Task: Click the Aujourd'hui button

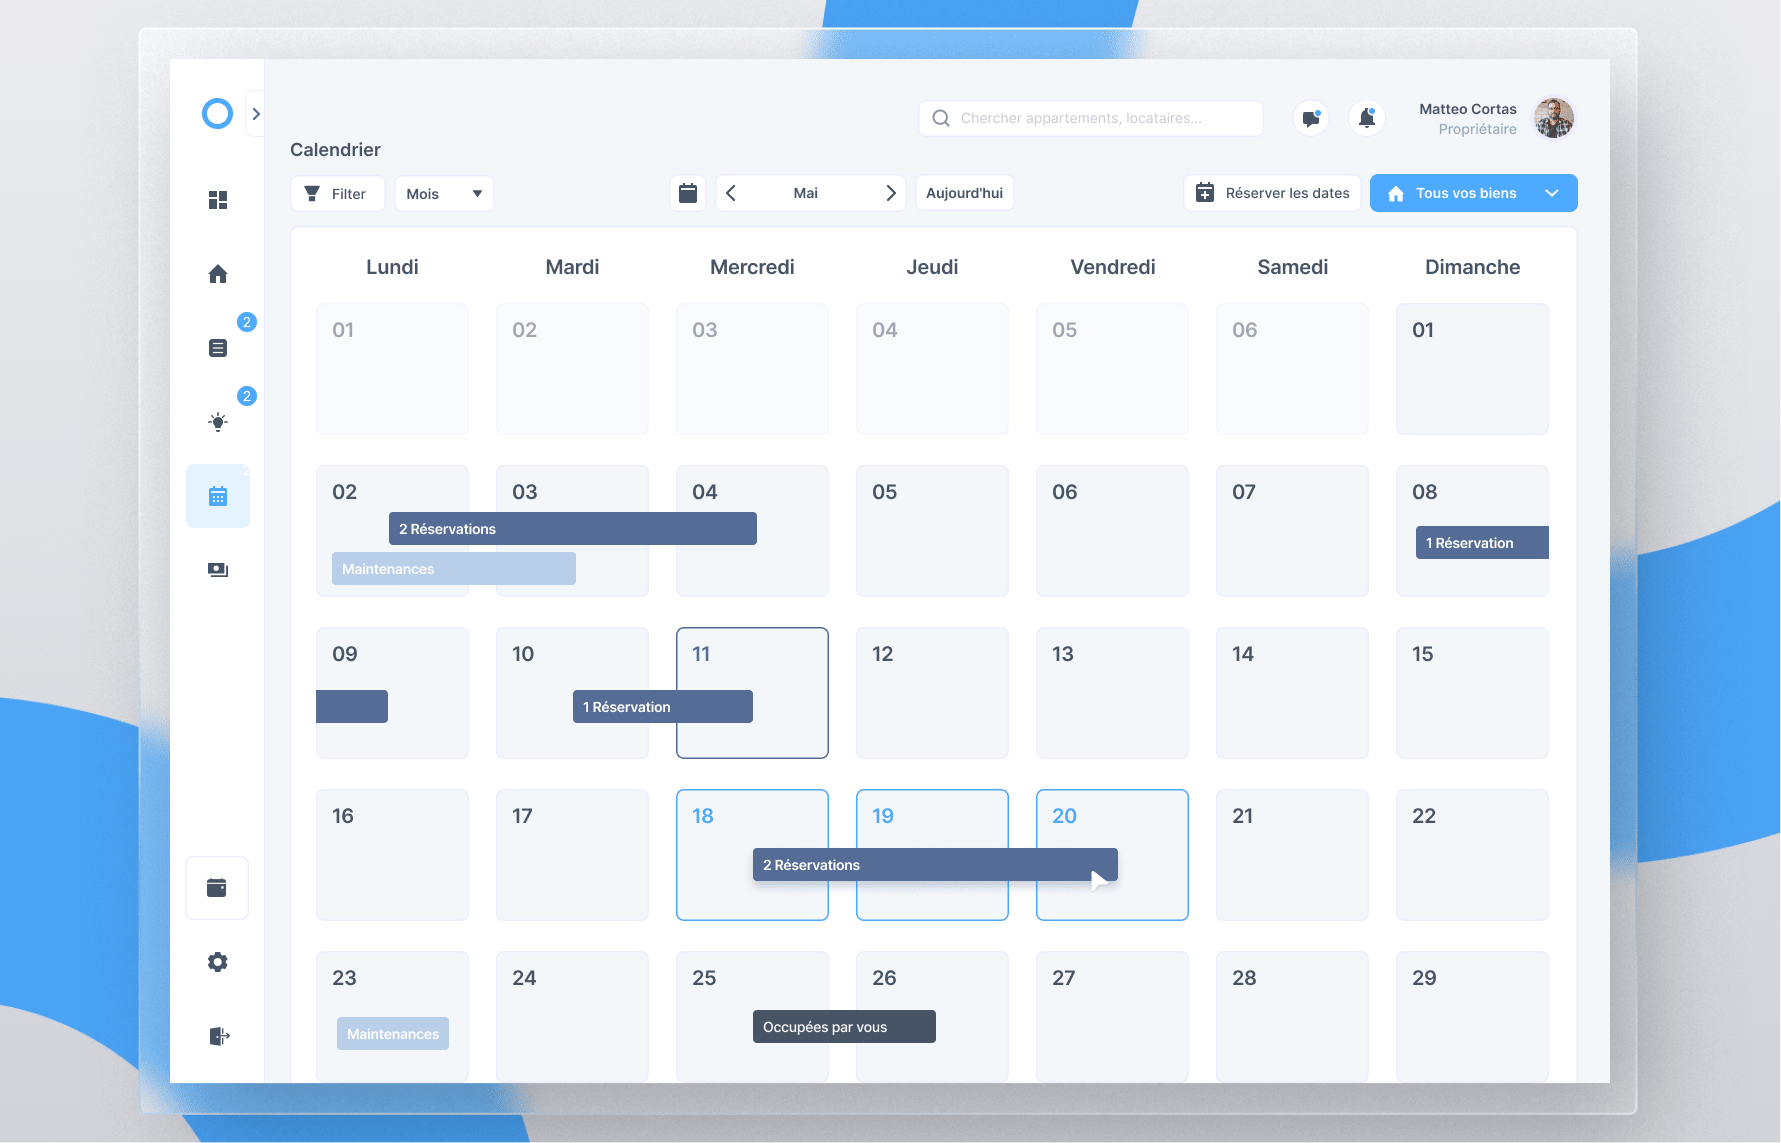Action: [964, 193]
